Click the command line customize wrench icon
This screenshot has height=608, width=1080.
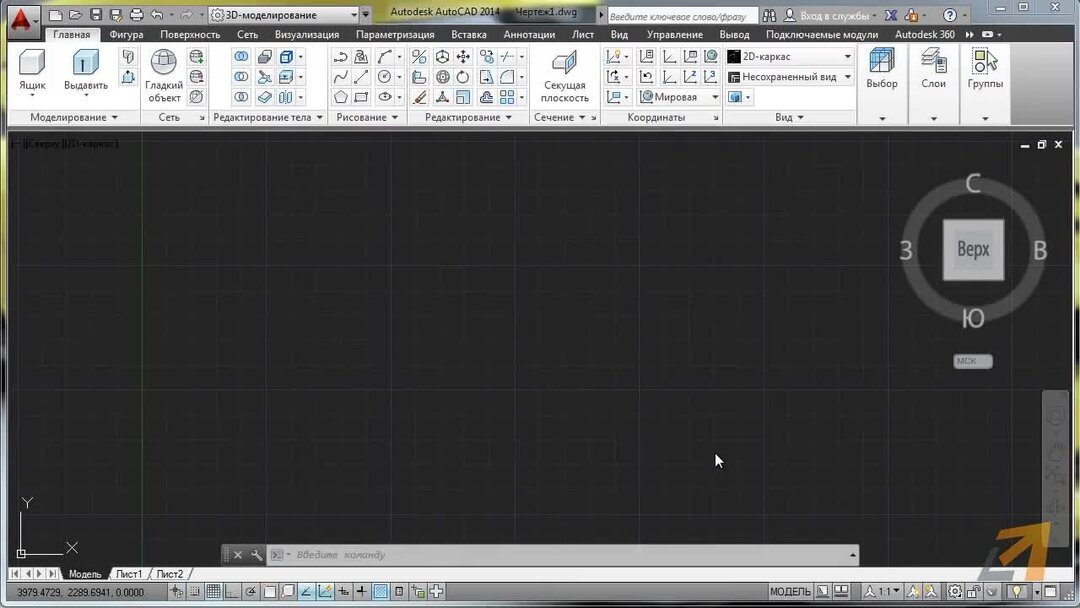(256, 555)
